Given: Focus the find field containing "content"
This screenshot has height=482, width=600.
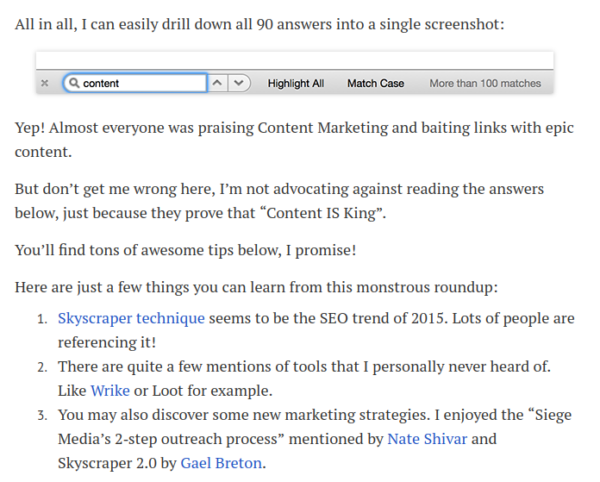Looking at the screenshot, I should [x=135, y=83].
